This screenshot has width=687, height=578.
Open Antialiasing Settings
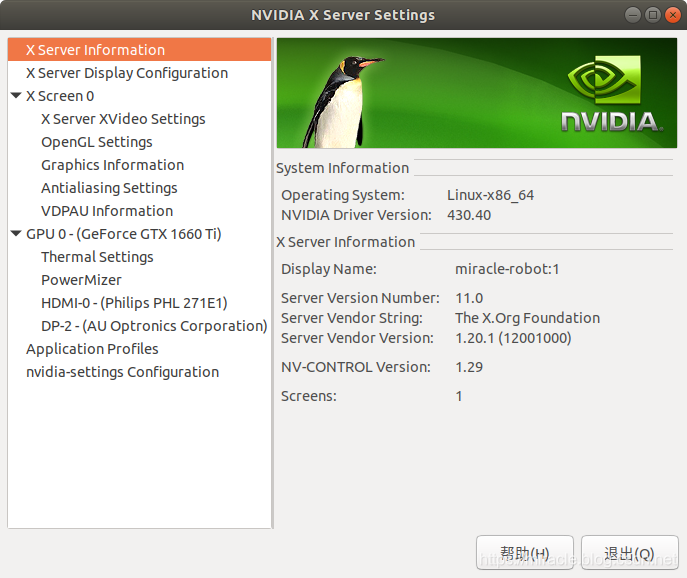[139, 188]
